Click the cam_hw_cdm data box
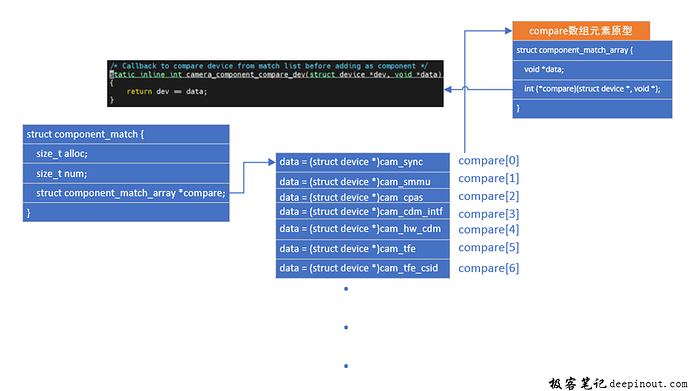Viewport: 690px width, 391px height. (363, 229)
